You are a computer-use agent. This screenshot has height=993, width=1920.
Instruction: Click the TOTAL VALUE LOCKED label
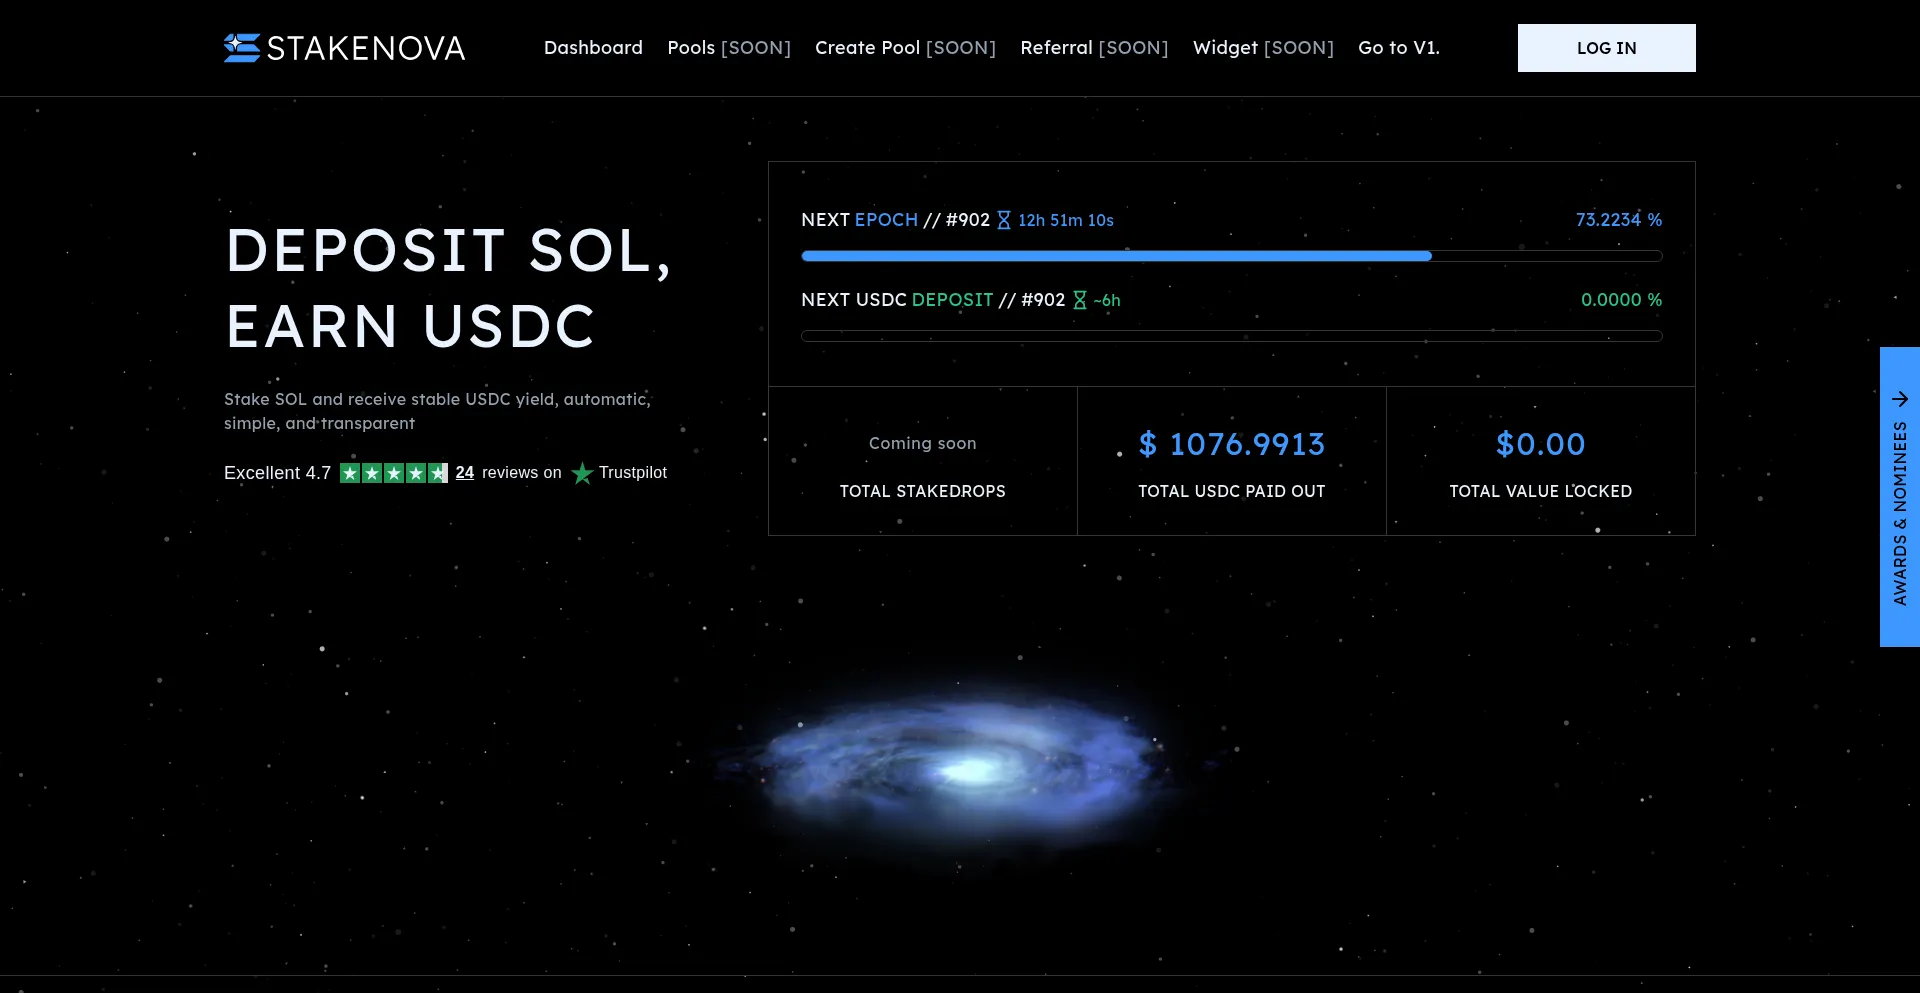(x=1541, y=491)
